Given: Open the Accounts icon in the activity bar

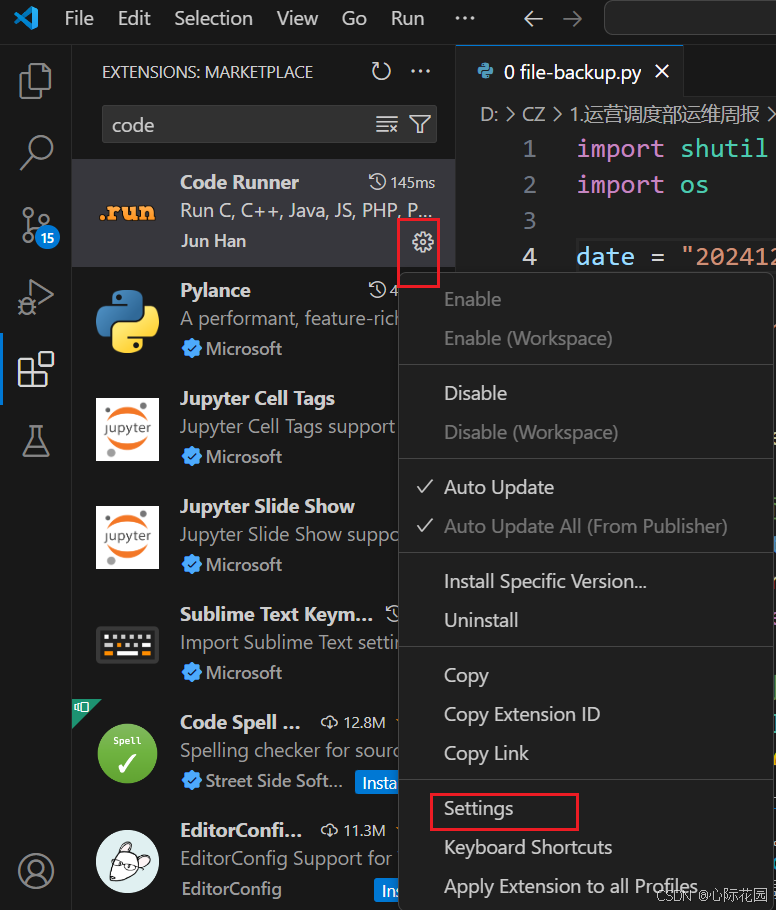Looking at the screenshot, I should (x=36, y=871).
